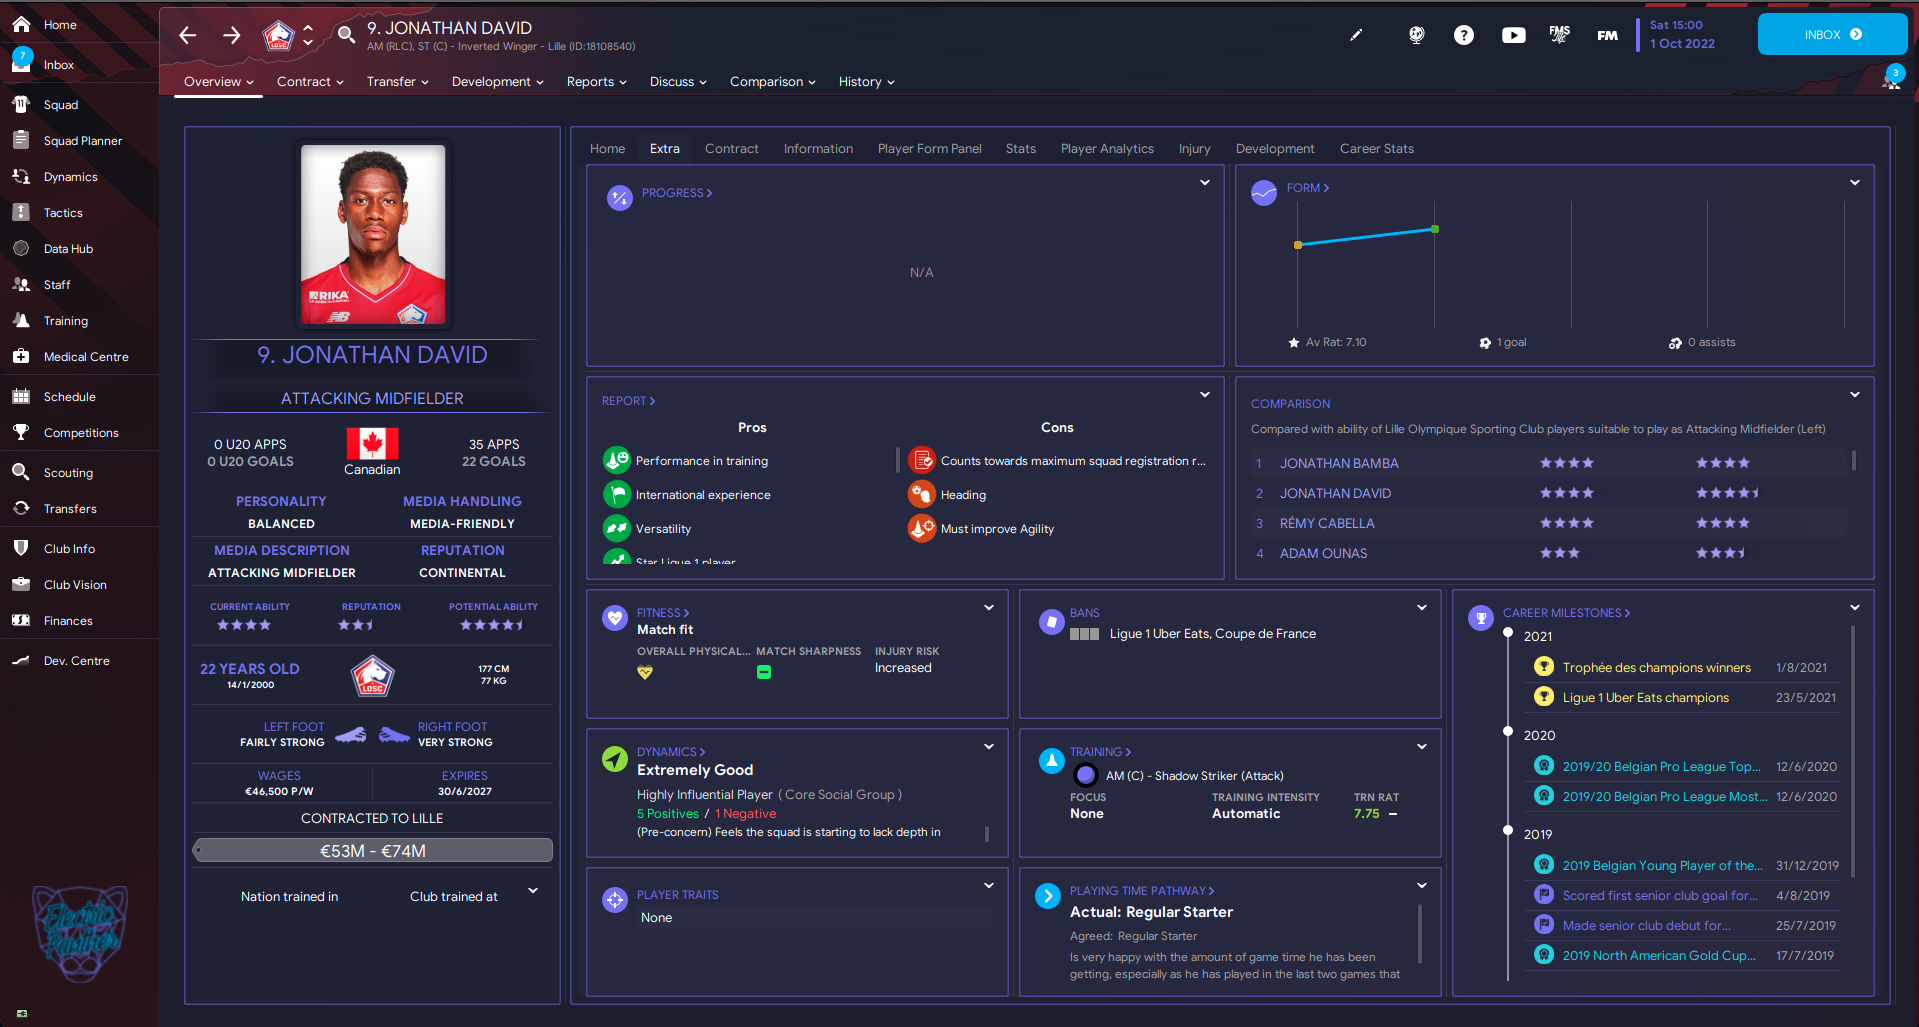Expand Nation trained in section chevron
This screenshot has height=1027, width=1919.
[x=533, y=891]
